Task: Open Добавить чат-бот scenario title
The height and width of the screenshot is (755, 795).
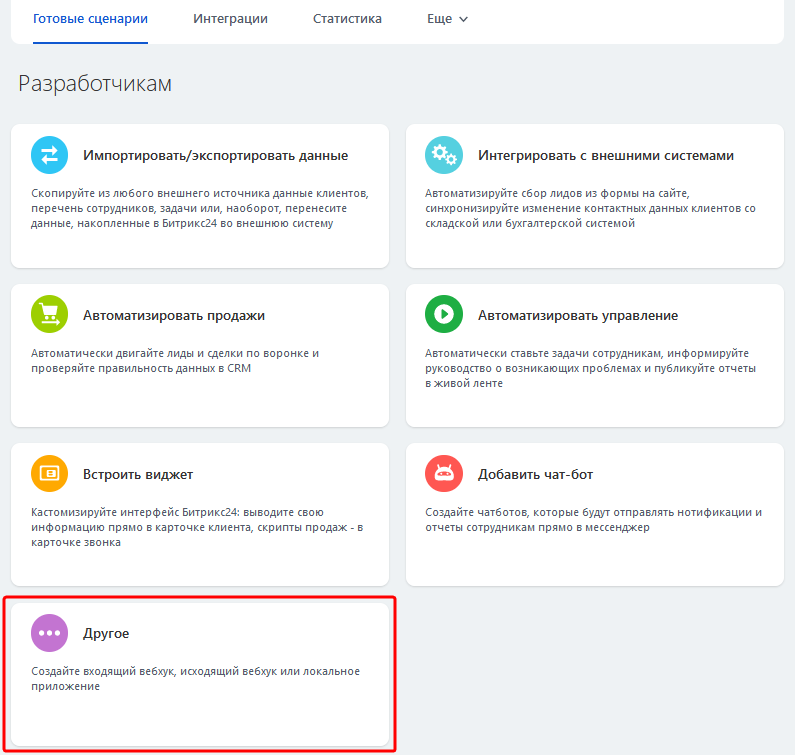Action: coord(535,475)
